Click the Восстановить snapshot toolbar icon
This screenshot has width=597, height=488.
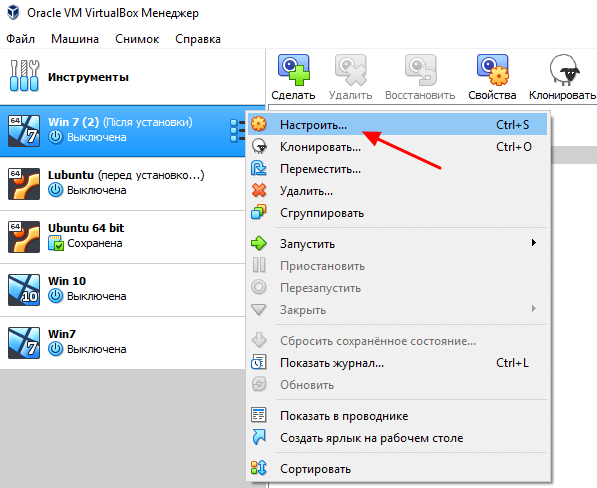point(420,70)
